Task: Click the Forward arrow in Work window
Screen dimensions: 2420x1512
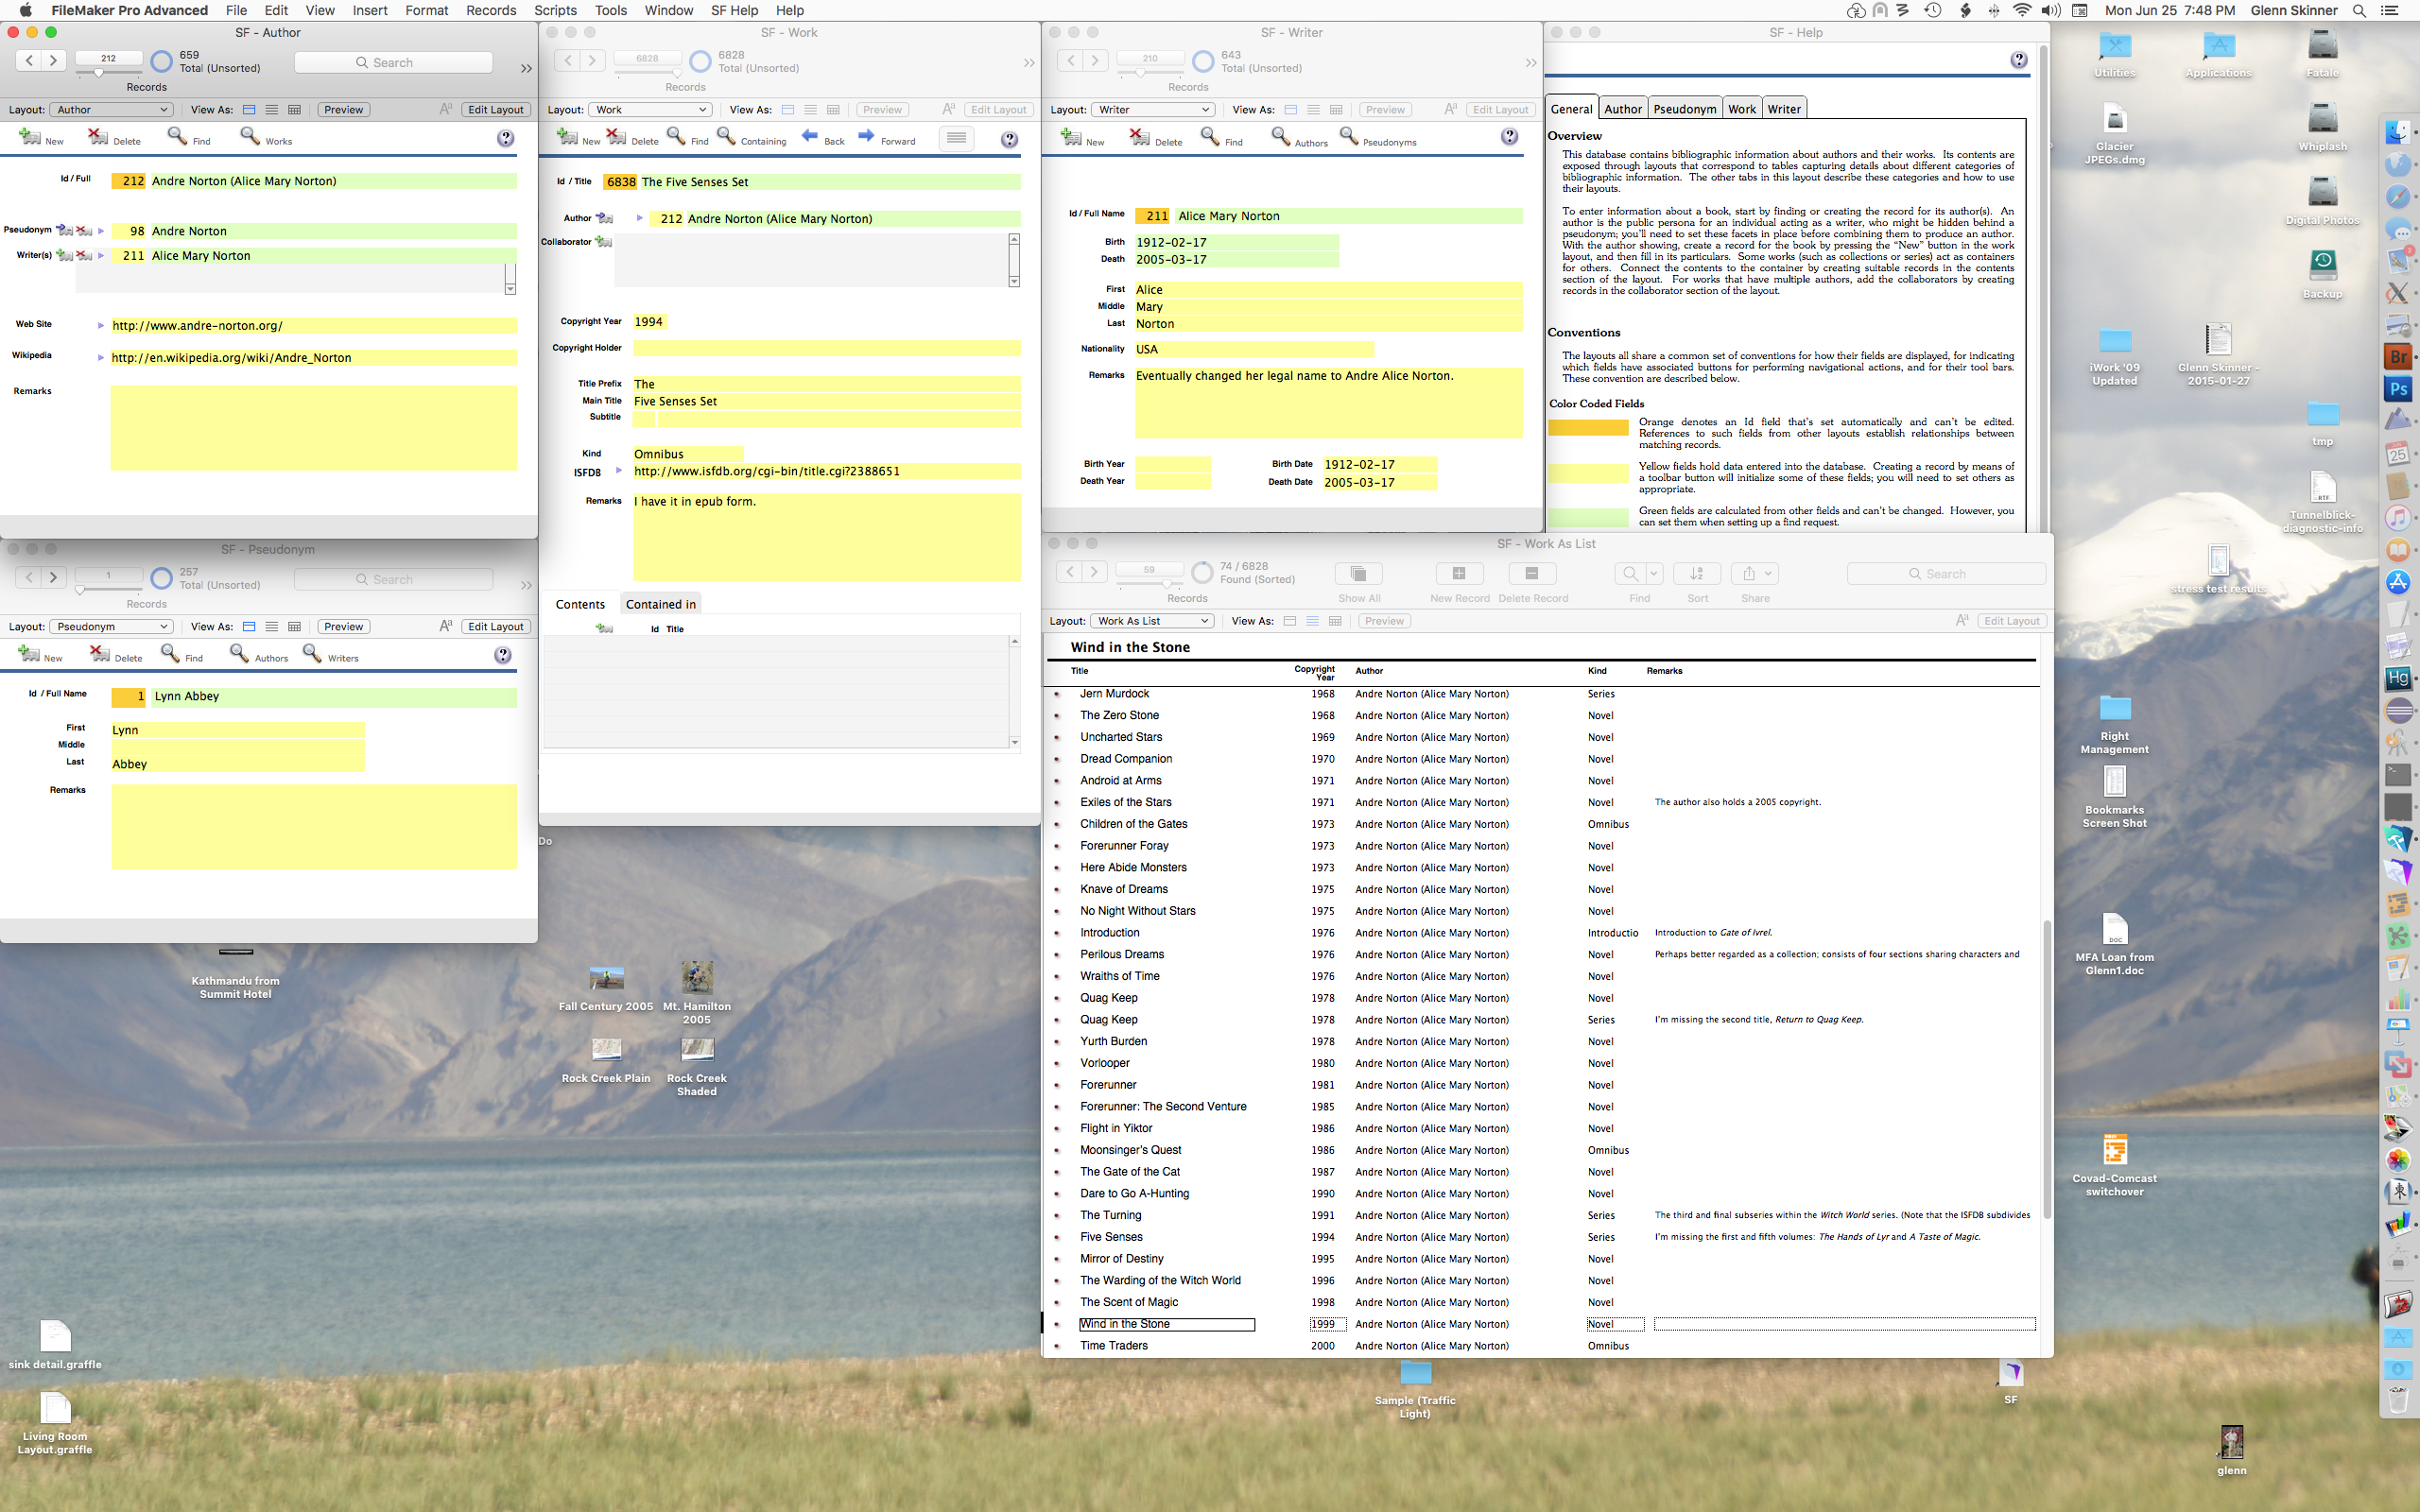Action: pyautogui.click(x=866, y=137)
